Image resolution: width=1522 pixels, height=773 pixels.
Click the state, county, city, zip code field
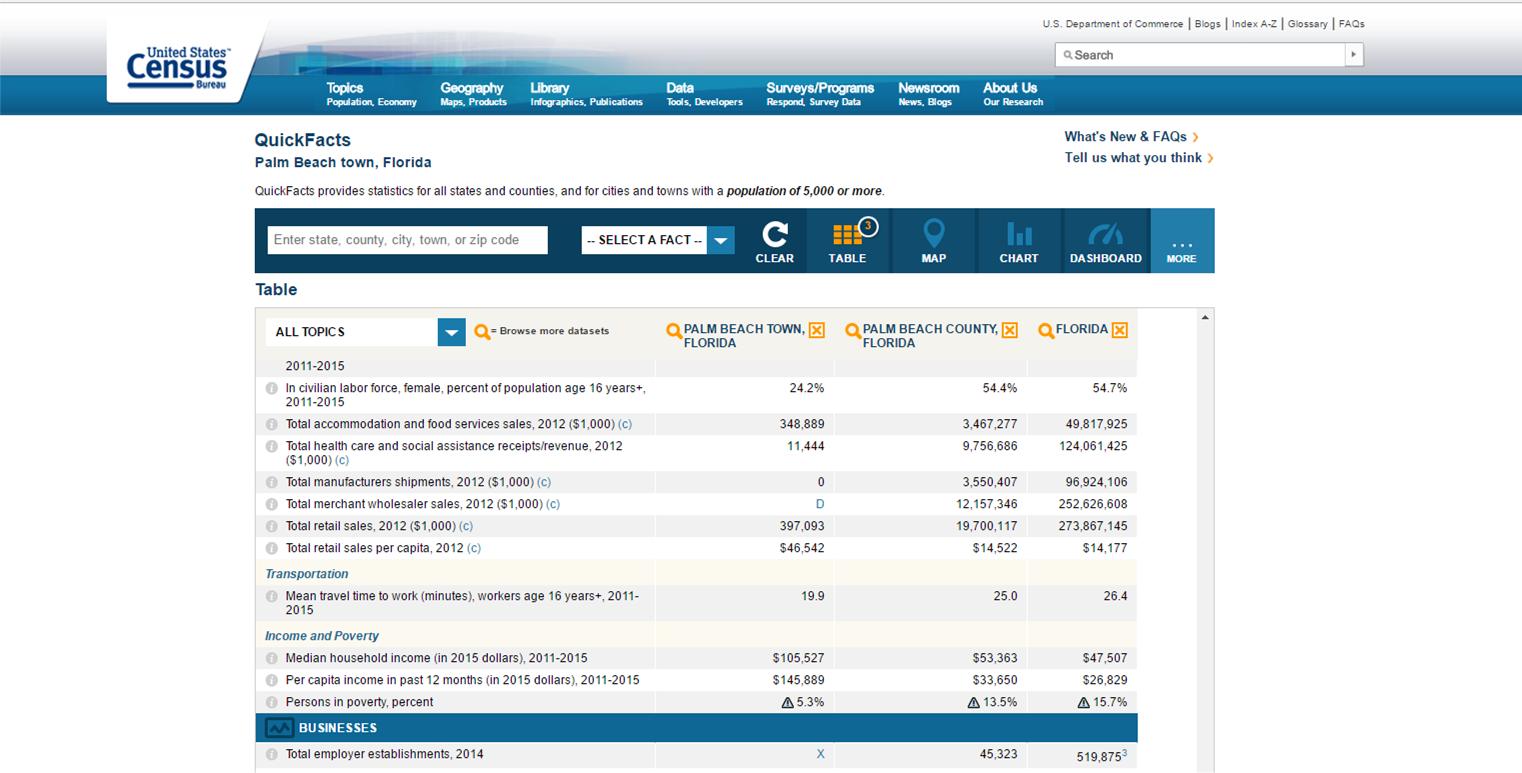pyautogui.click(x=407, y=240)
